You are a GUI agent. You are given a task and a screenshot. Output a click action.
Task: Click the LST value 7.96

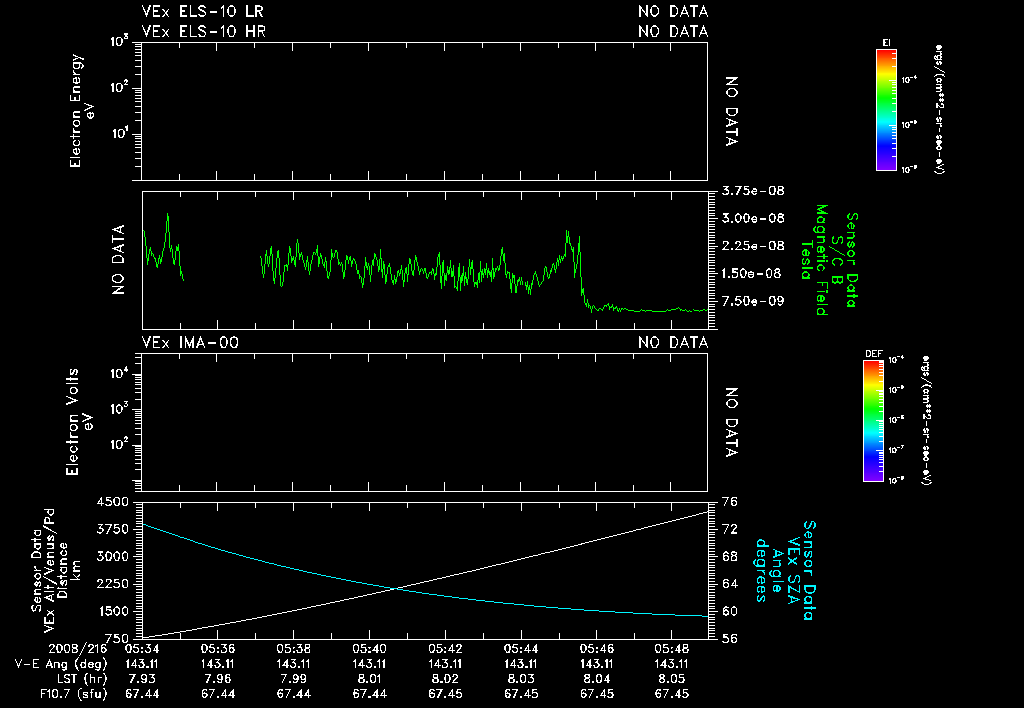(x=217, y=679)
